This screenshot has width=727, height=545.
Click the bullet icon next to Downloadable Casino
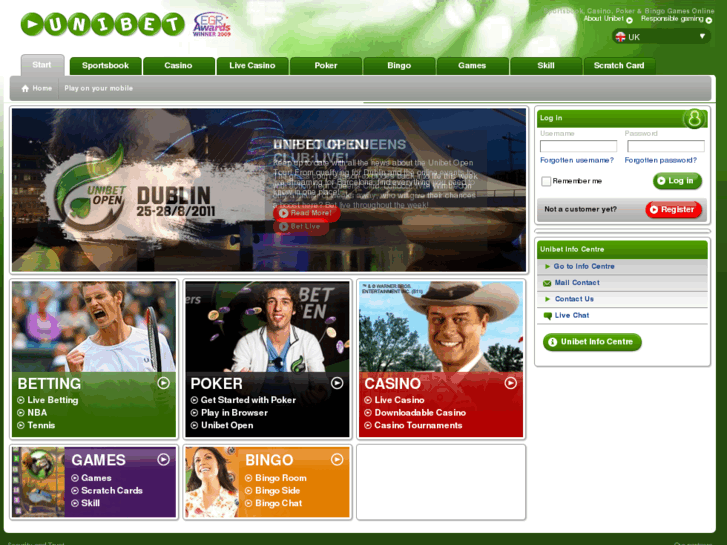368,413
